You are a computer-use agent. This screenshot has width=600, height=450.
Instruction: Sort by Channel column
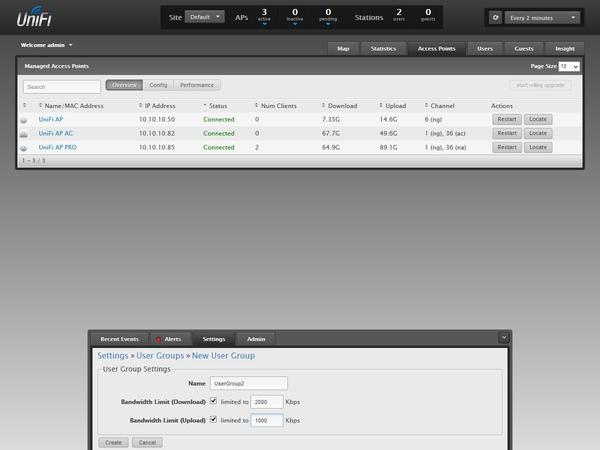point(439,106)
